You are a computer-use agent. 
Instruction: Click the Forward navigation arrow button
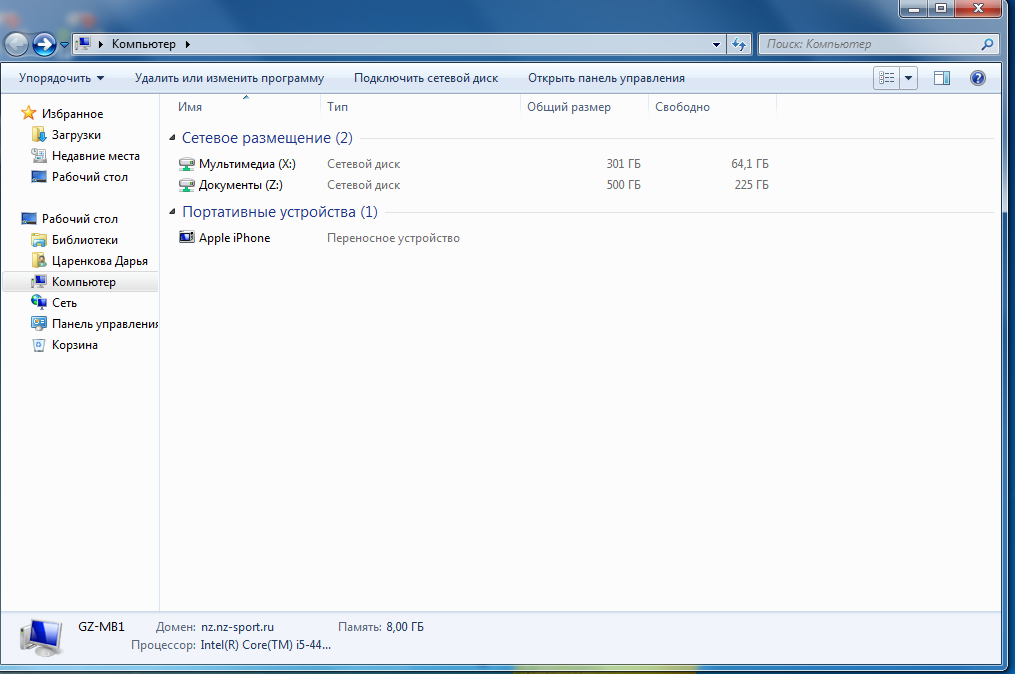pos(44,44)
